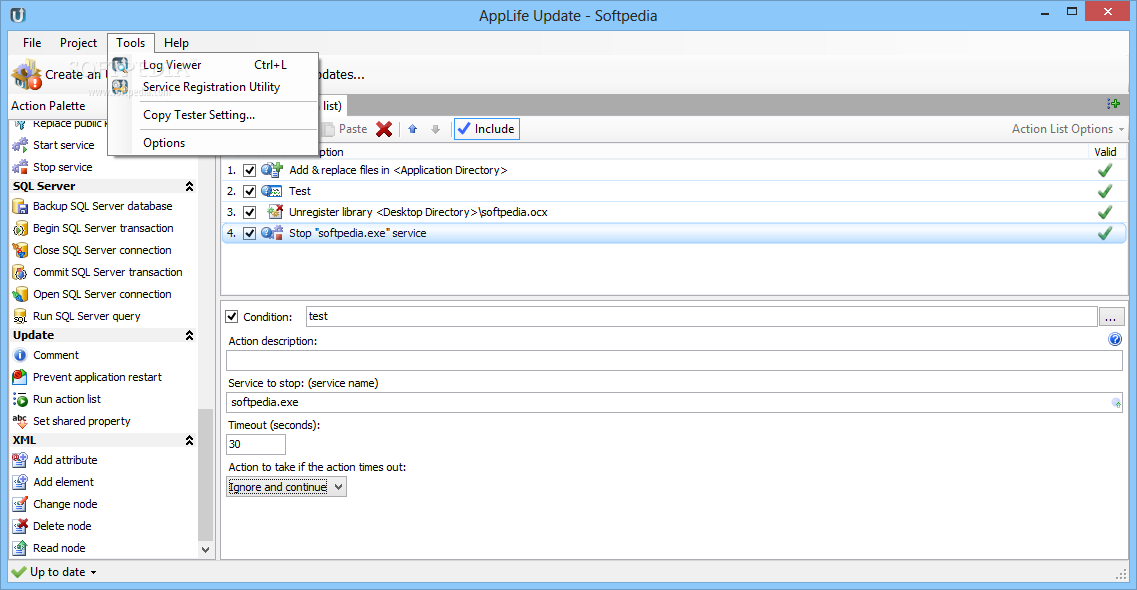Select the Open SQL Server connection icon
Image resolution: width=1137 pixels, height=590 pixels.
tap(20, 294)
